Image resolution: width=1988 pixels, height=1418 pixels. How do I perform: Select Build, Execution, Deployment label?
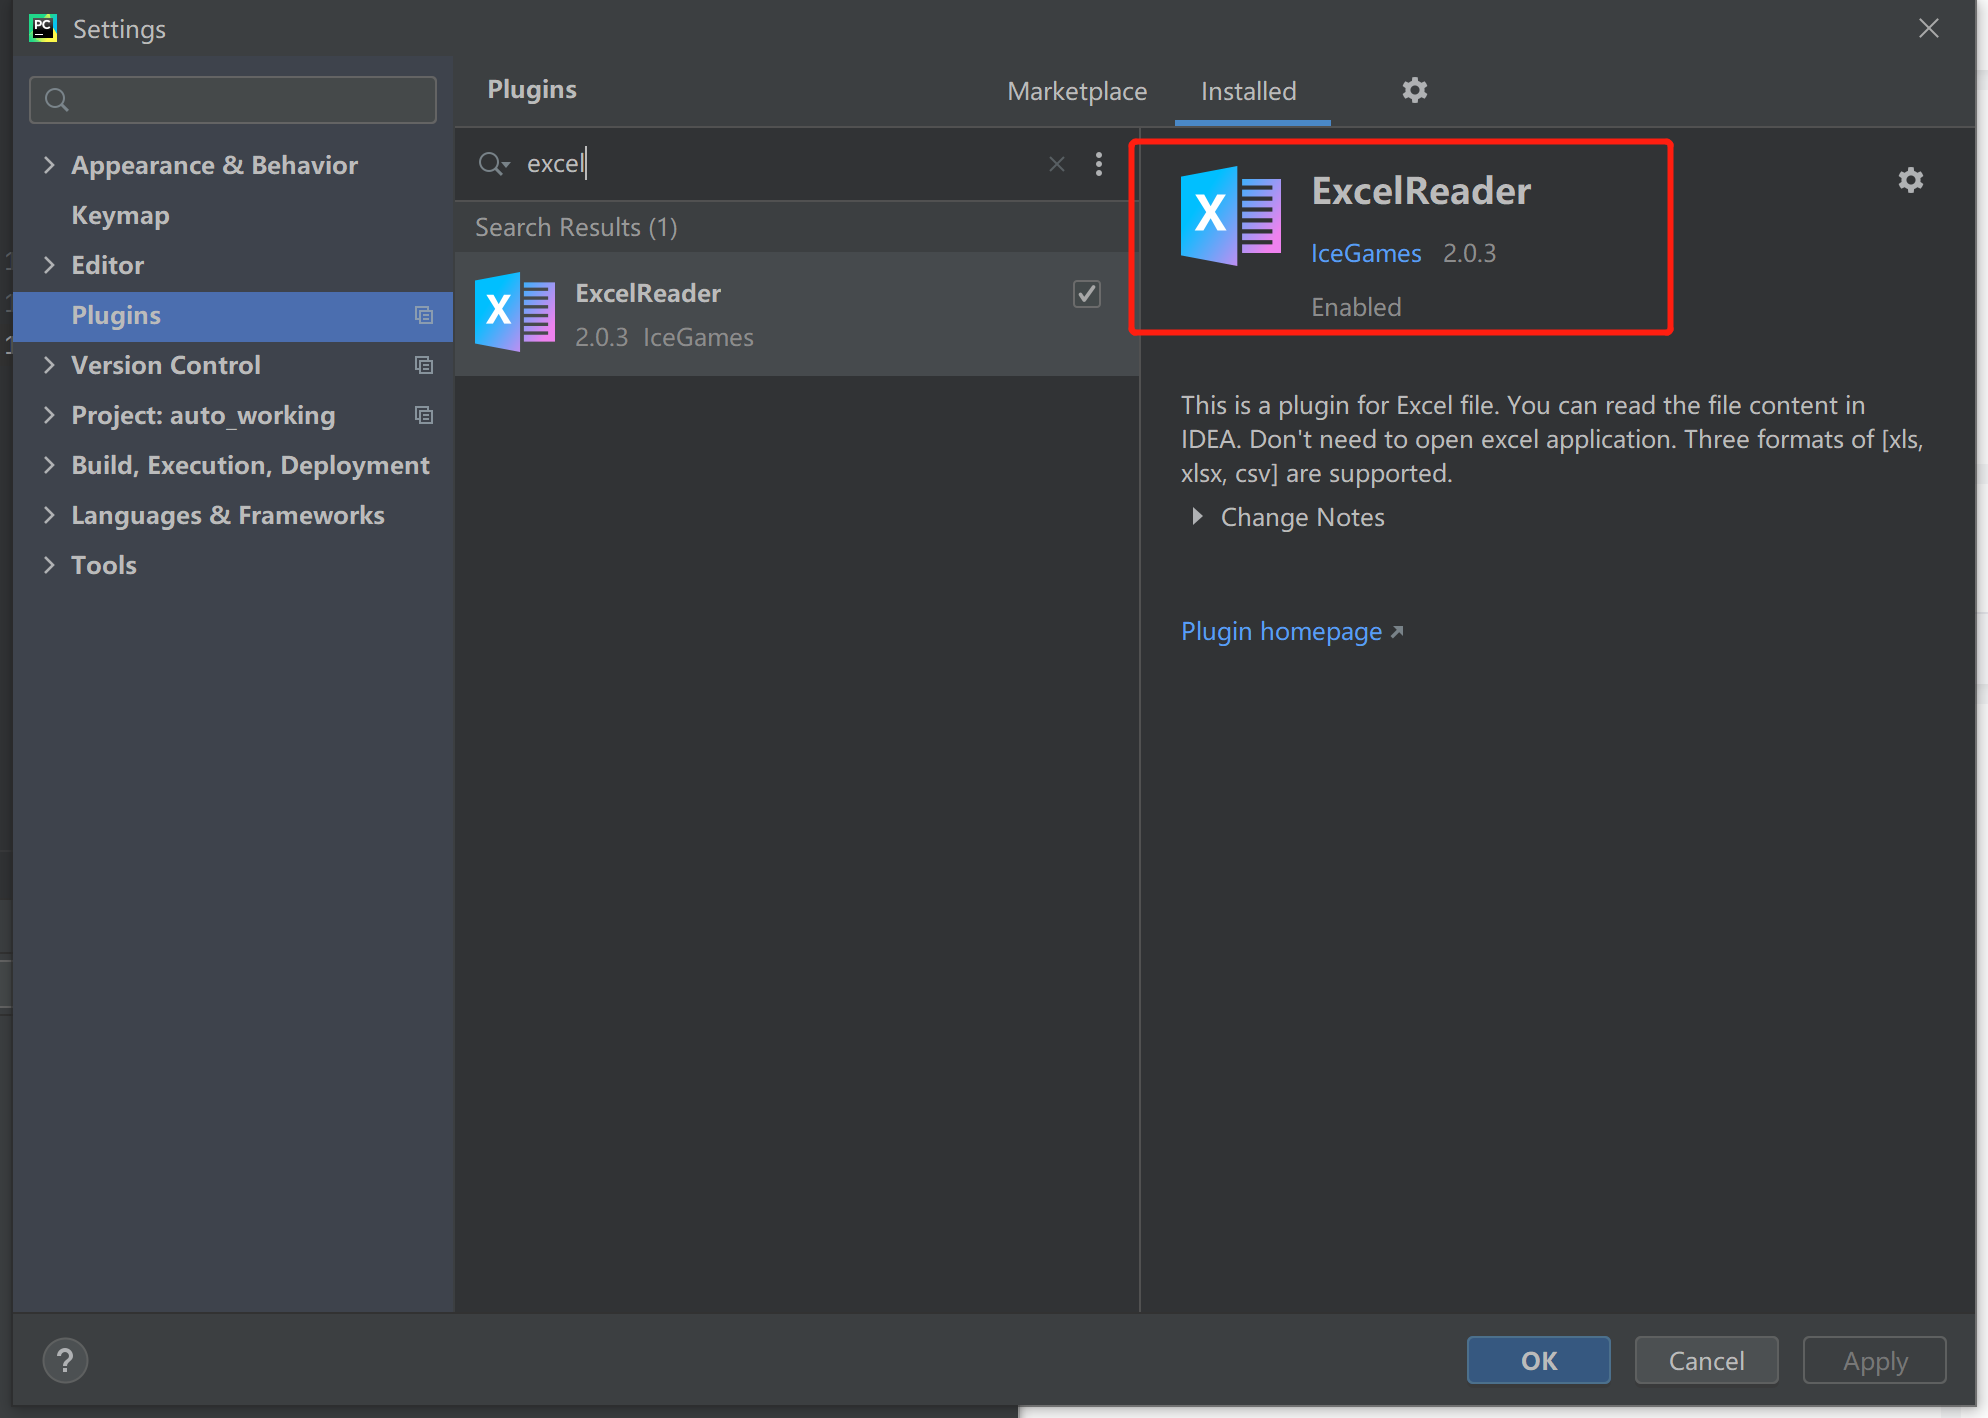pos(250,465)
